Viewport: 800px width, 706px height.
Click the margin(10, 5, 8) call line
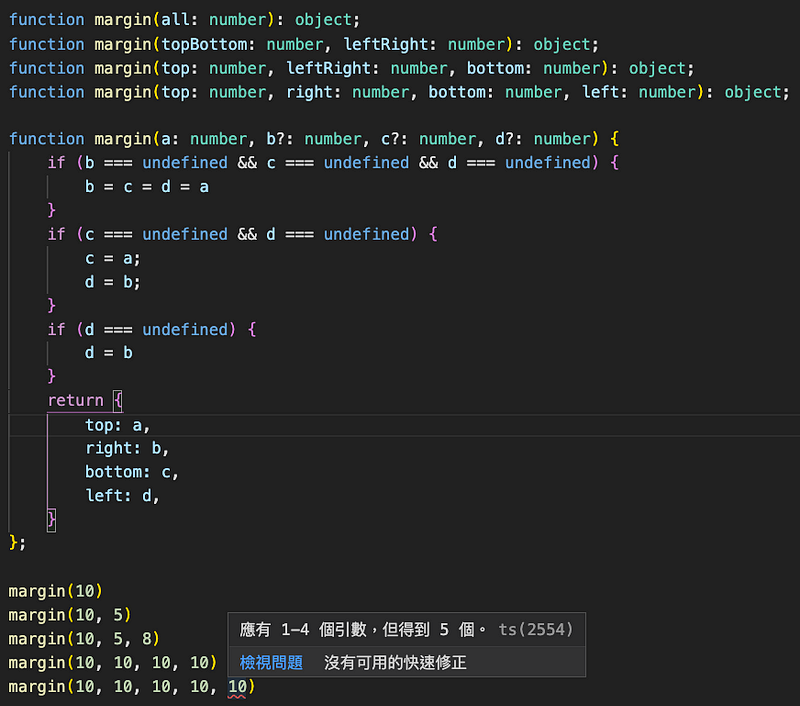coord(84,638)
